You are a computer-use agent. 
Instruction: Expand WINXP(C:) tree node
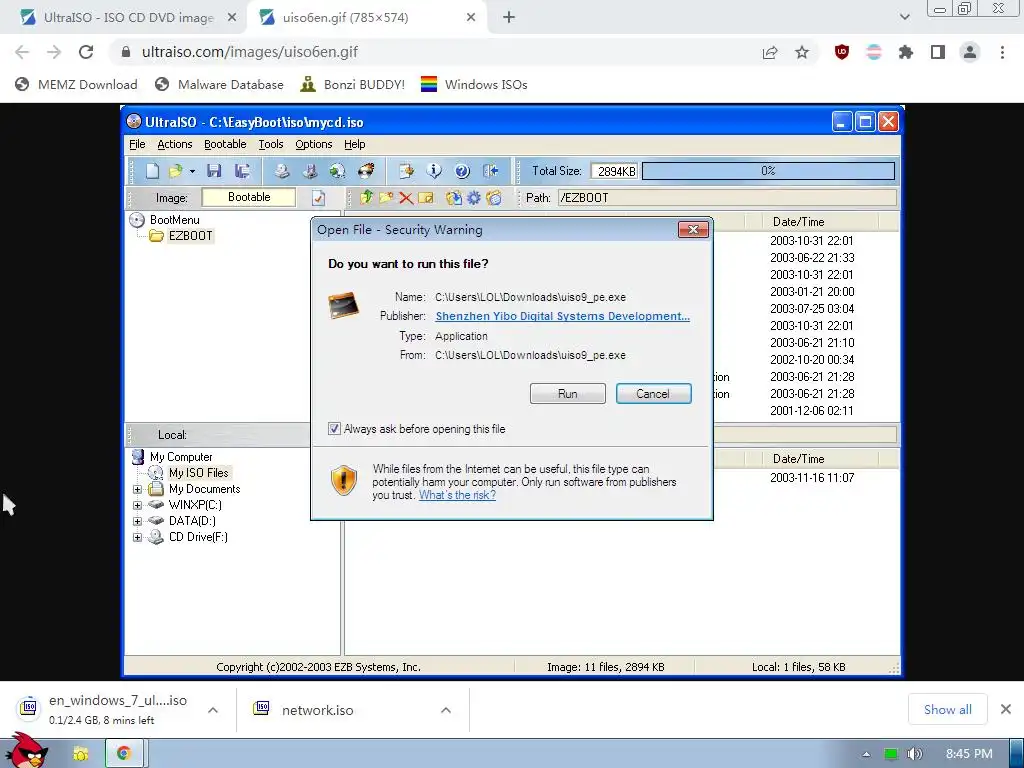click(x=137, y=505)
